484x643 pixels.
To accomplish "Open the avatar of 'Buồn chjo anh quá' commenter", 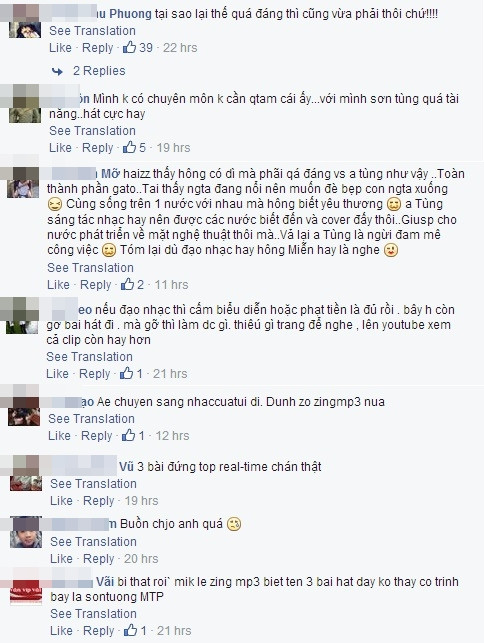I will coord(26,535).
